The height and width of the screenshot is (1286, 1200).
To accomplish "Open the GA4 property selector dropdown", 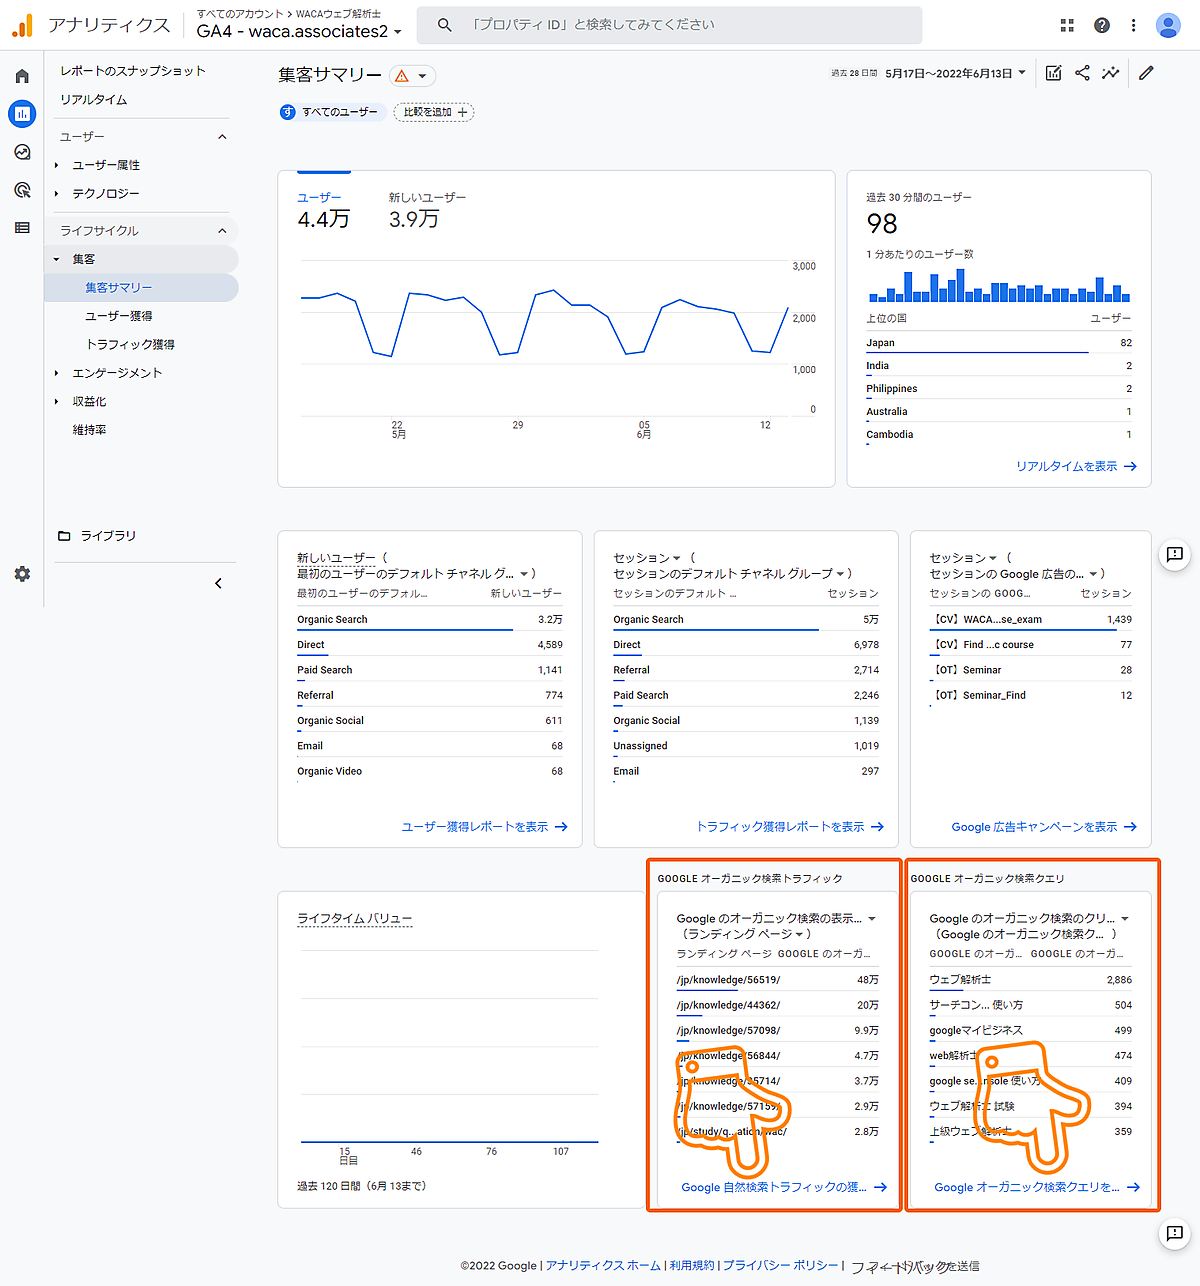I will 298,31.
